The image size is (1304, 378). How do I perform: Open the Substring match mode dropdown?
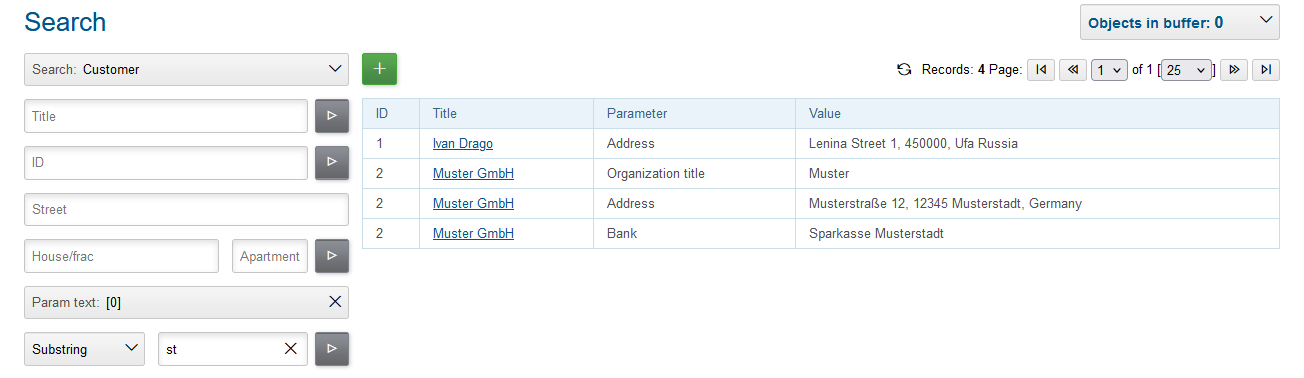84,349
